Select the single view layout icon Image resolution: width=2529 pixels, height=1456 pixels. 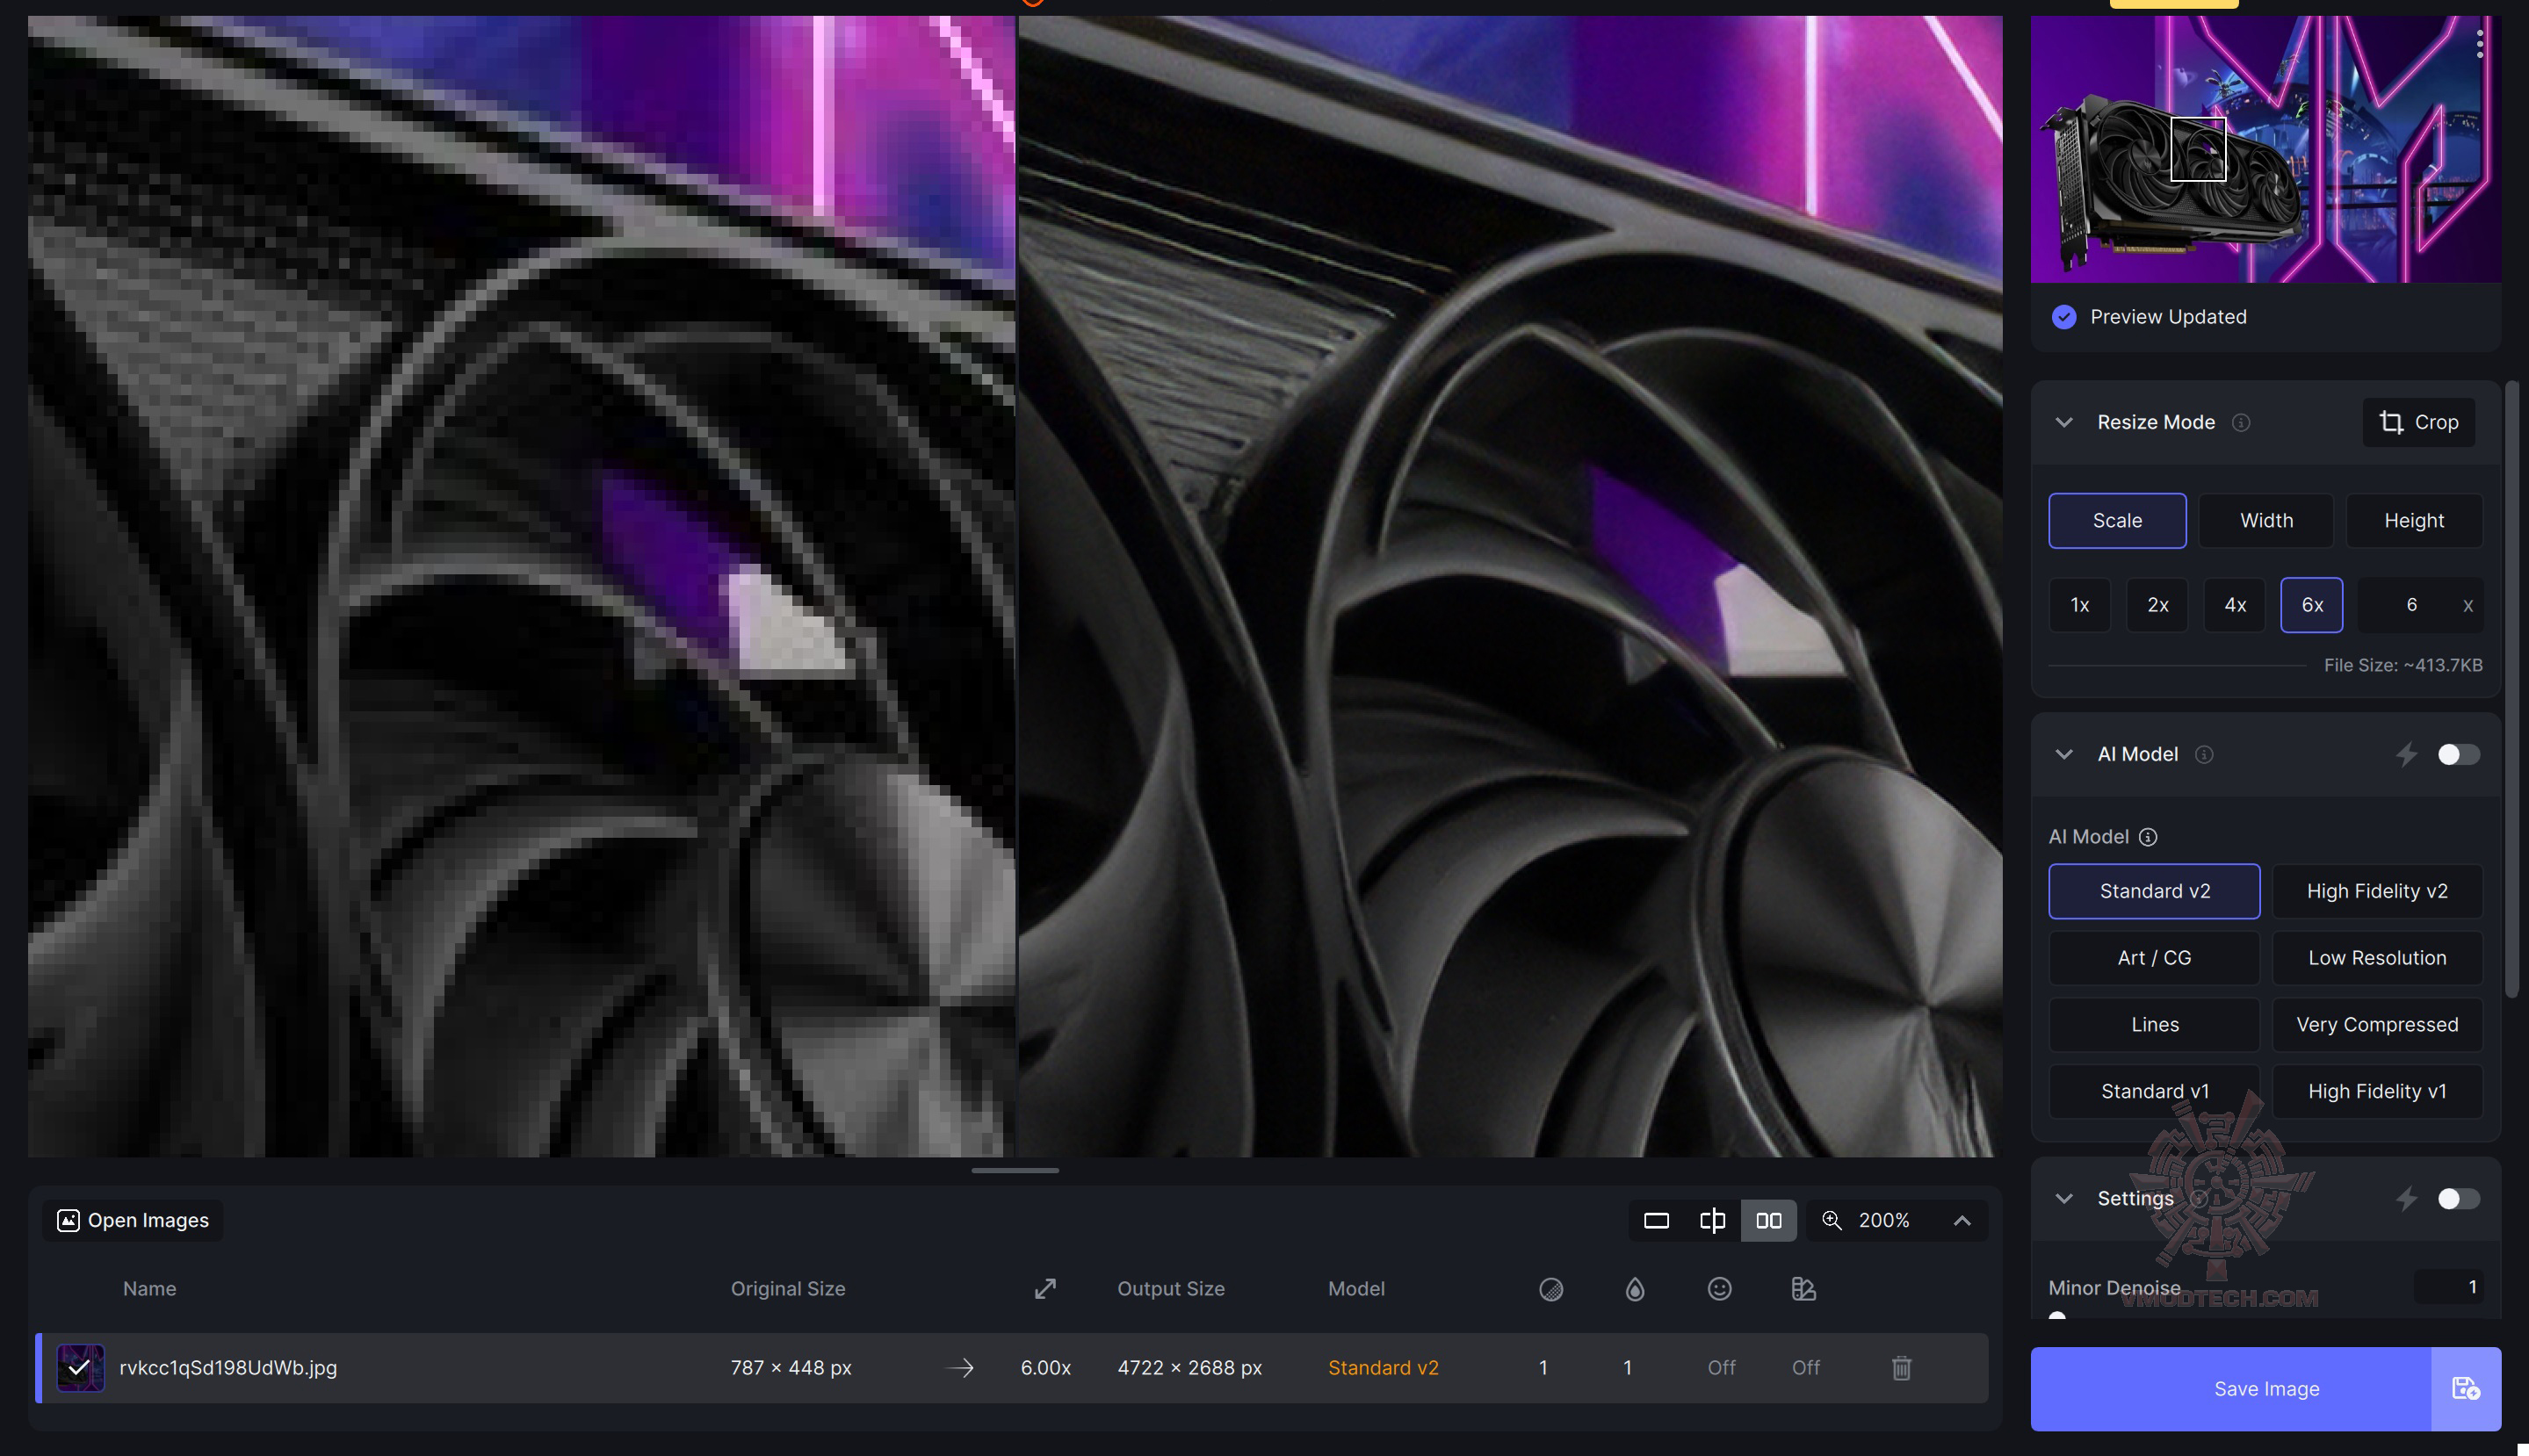(1656, 1220)
